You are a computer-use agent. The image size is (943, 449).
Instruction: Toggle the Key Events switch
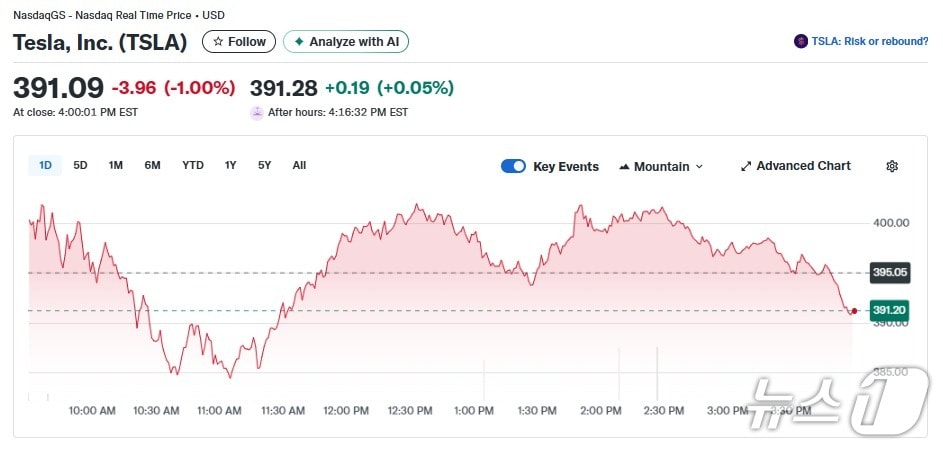513,166
